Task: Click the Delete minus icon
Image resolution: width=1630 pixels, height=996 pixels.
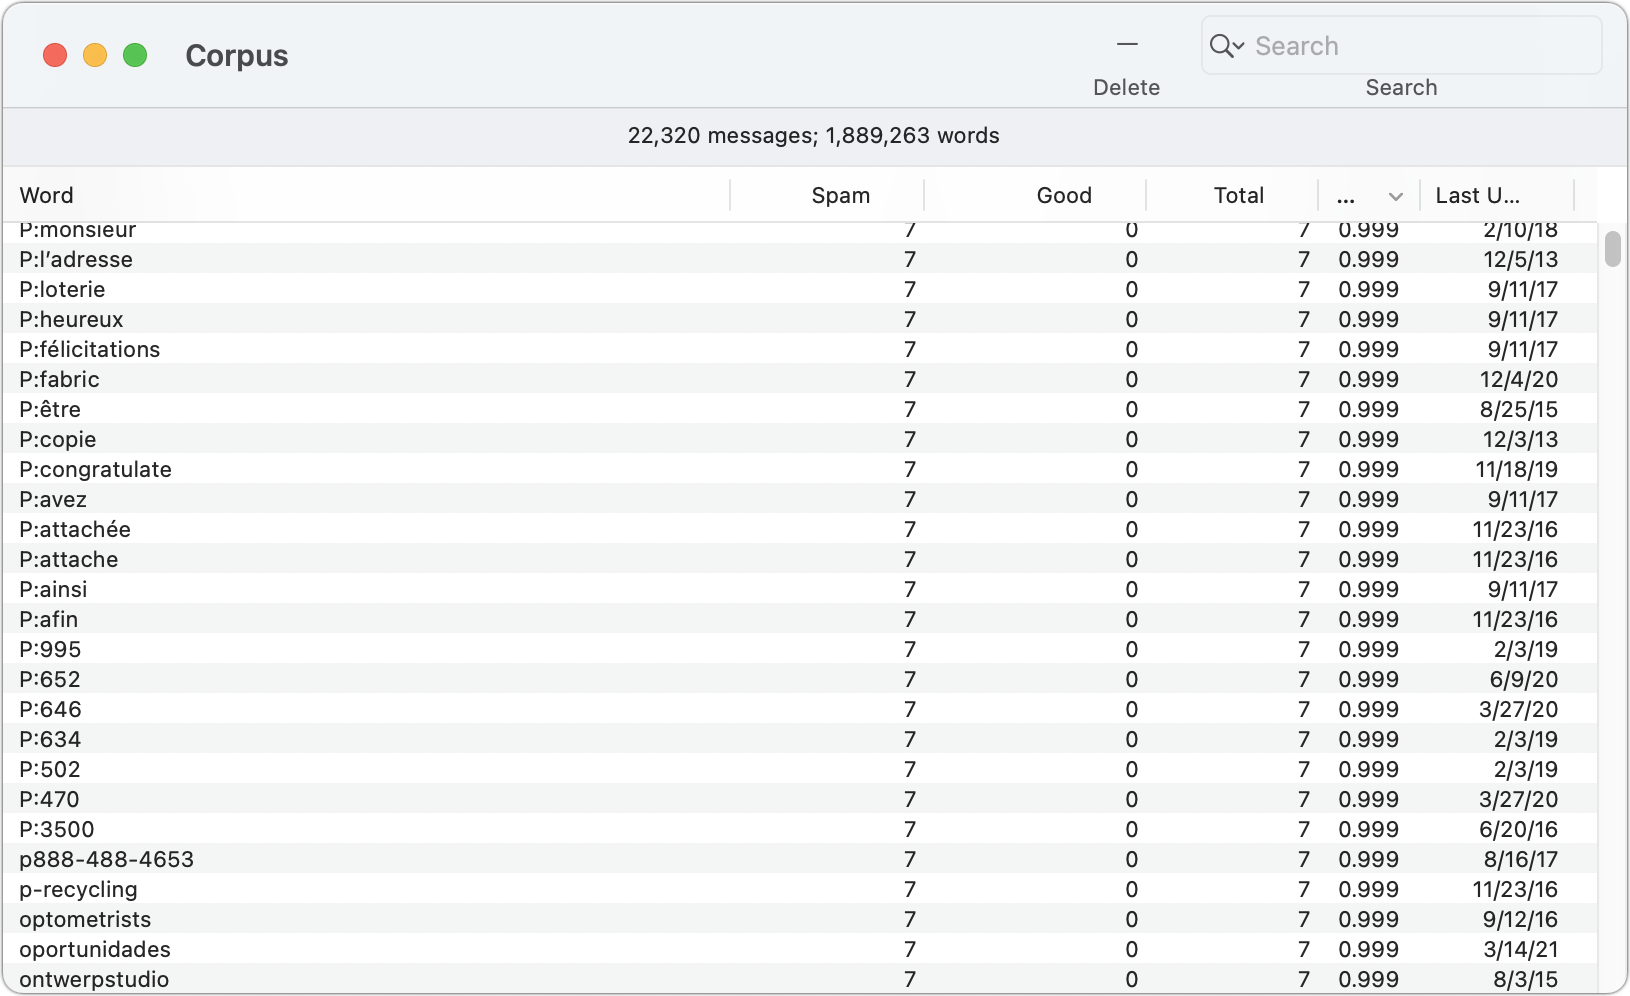Action: click(x=1126, y=44)
